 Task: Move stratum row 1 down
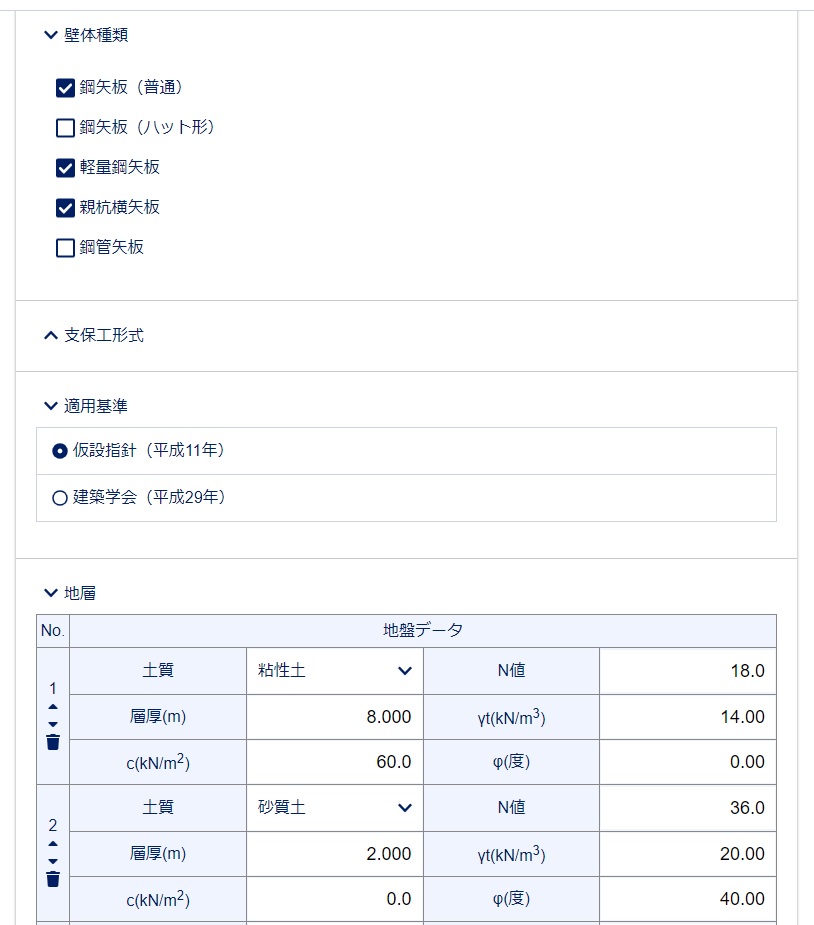[x=53, y=724]
